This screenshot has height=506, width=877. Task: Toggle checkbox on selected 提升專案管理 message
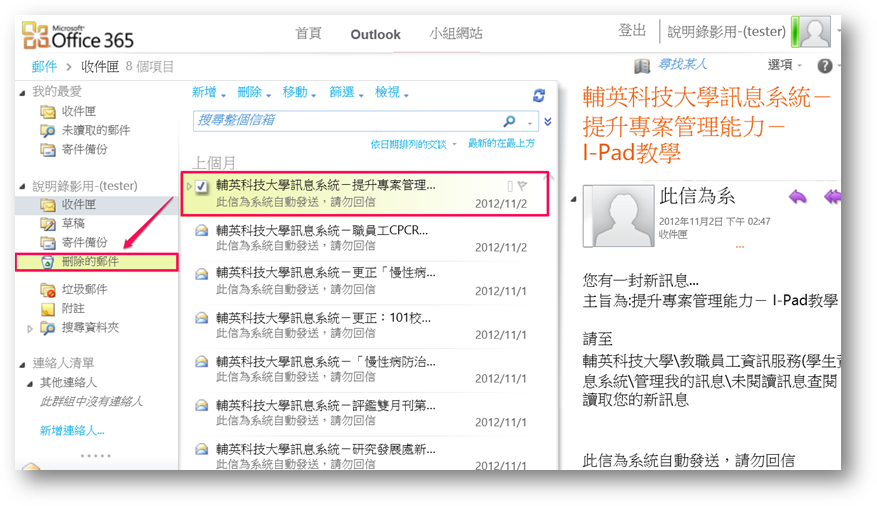[x=201, y=186]
